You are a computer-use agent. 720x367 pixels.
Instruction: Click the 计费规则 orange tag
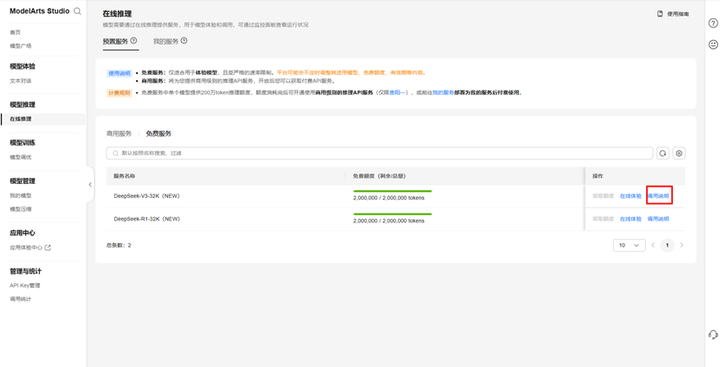tap(119, 93)
